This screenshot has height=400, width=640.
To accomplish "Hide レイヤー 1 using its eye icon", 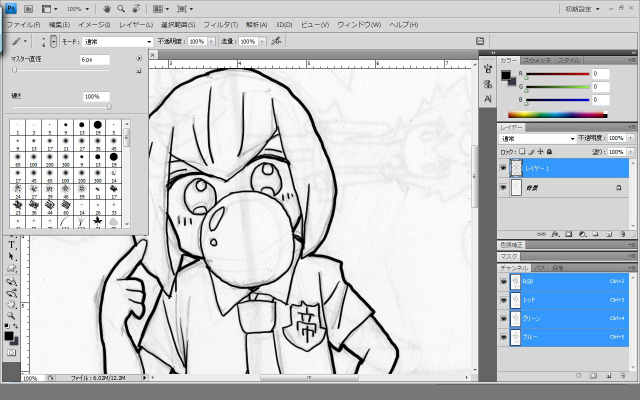I will click(x=503, y=168).
